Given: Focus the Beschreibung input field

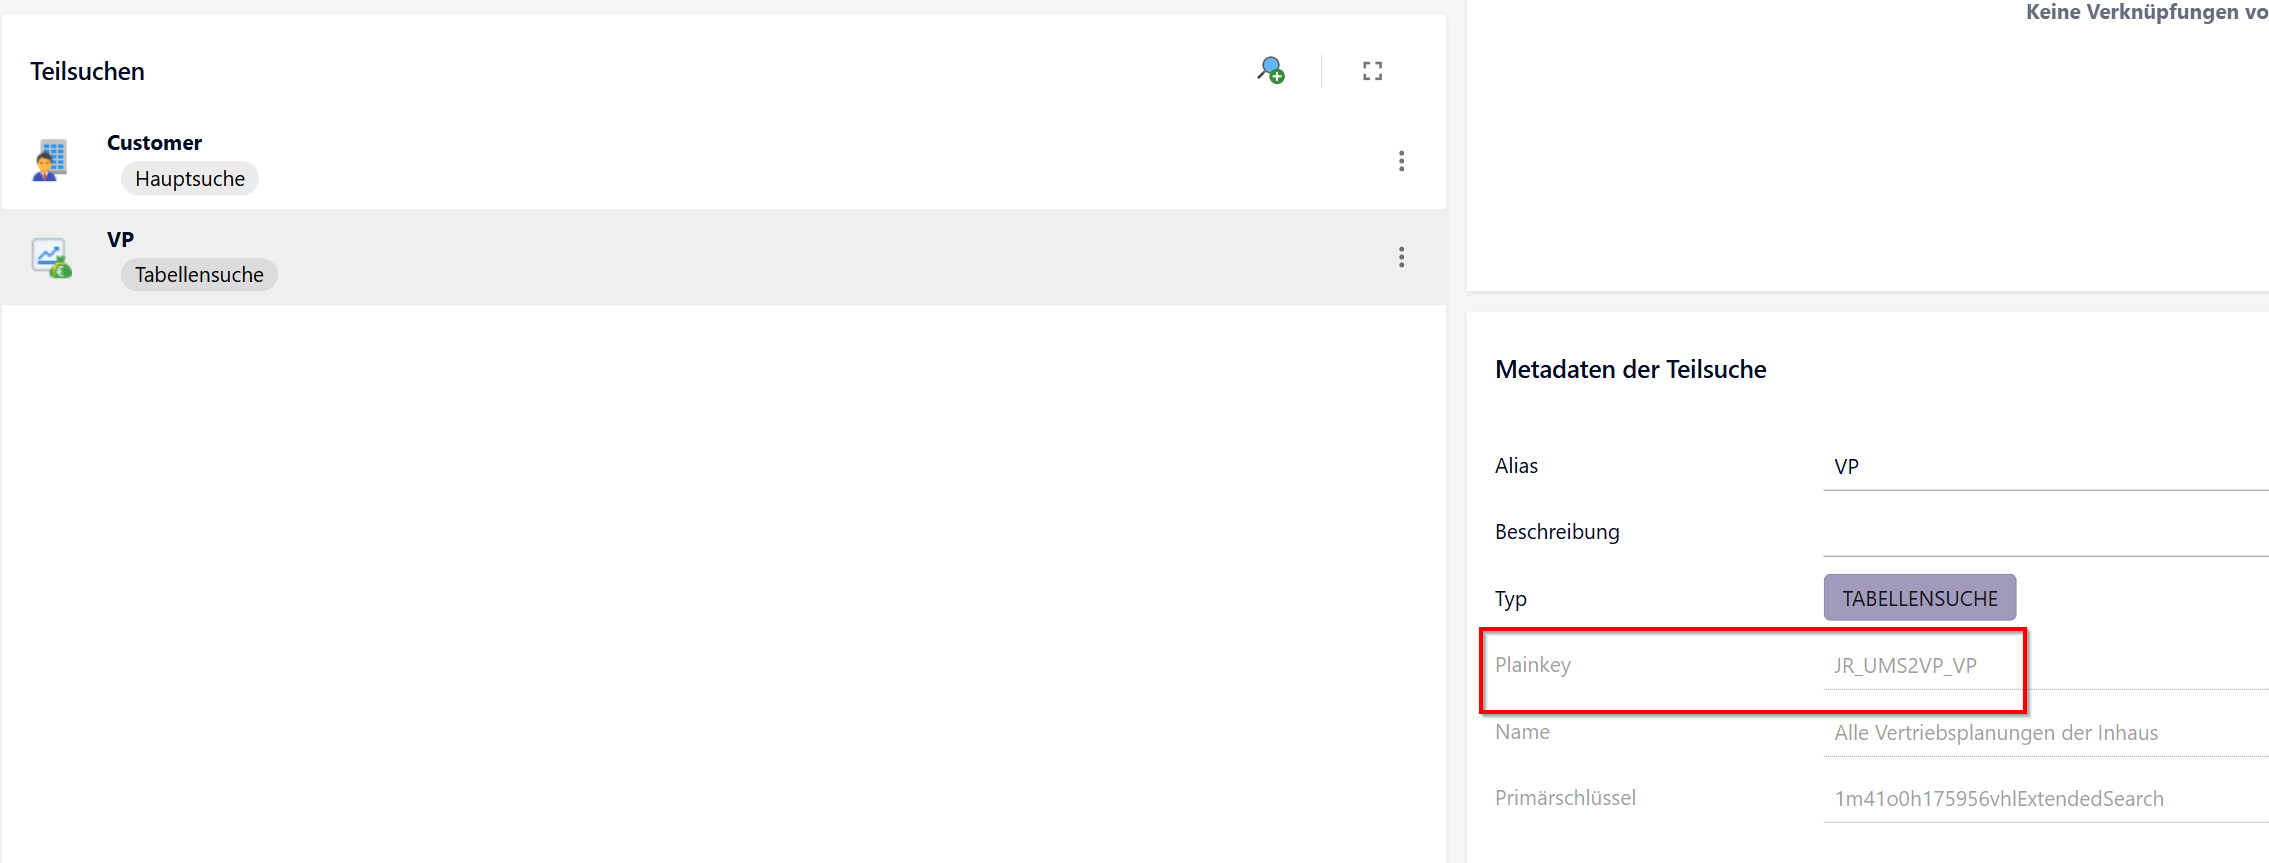Looking at the screenshot, I should point(2046,533).
